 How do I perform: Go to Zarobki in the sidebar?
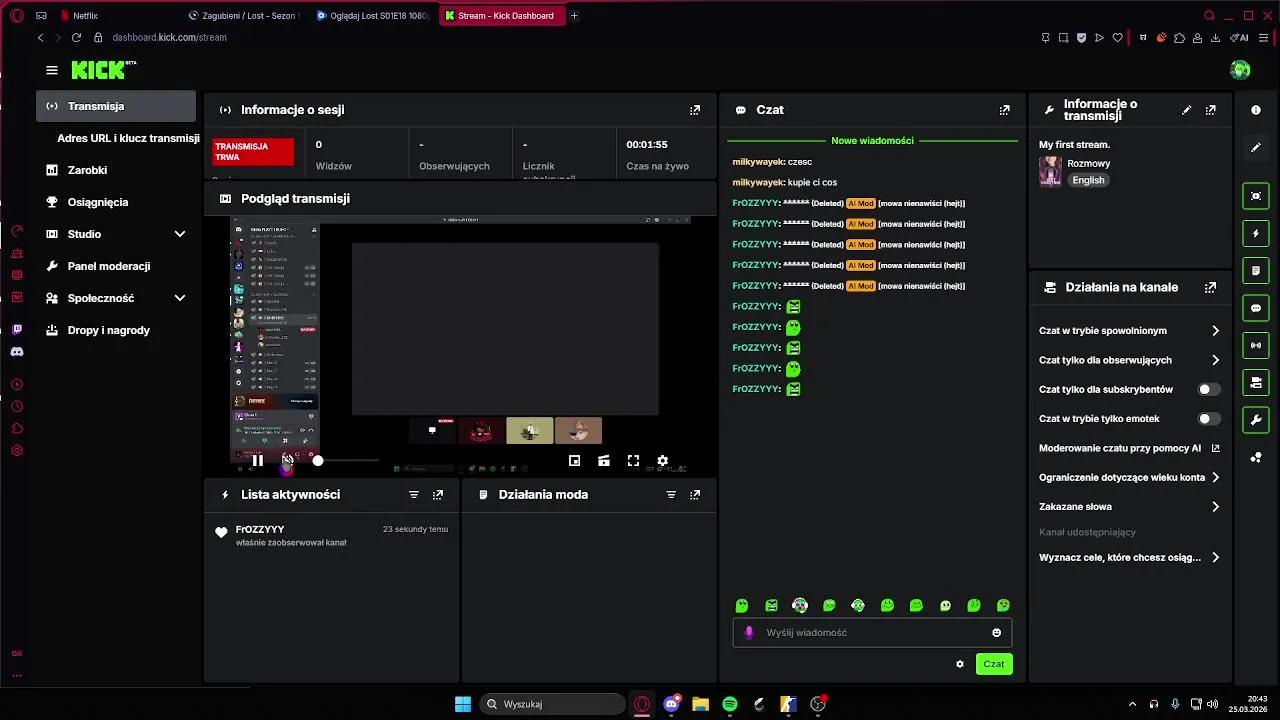point(116,170)
